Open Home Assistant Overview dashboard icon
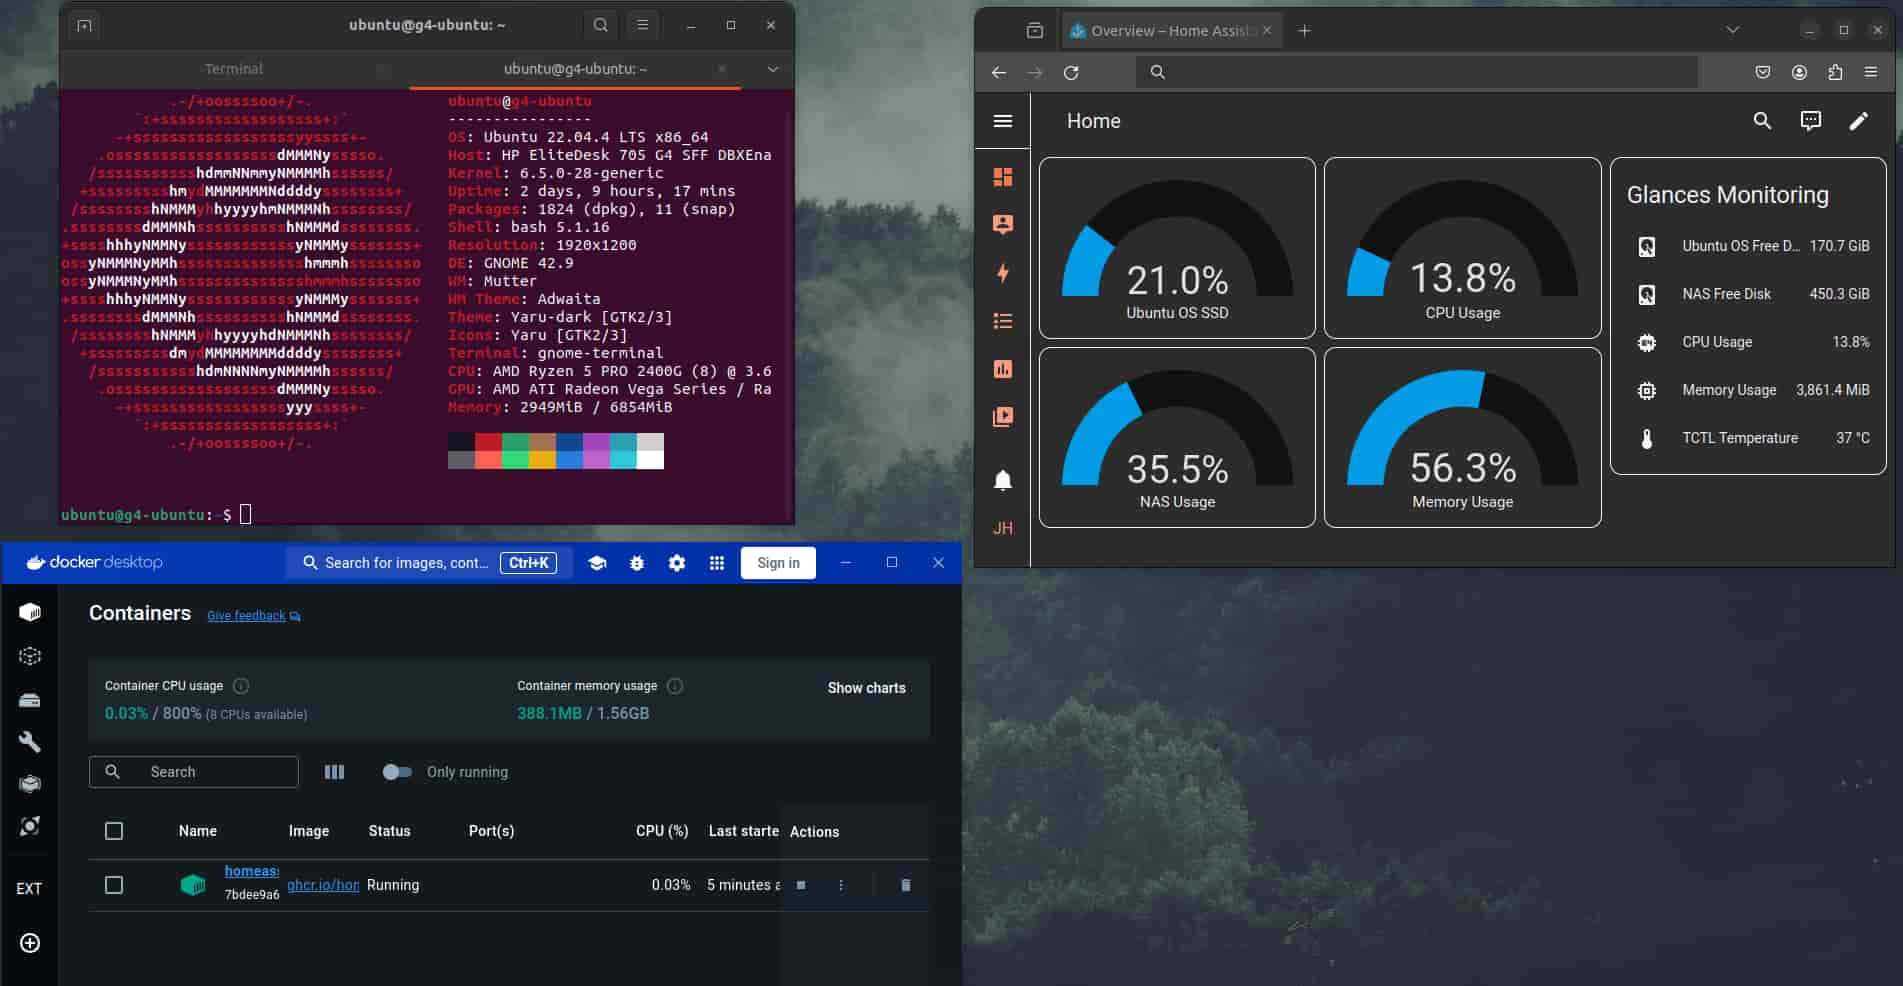Image resolution: width=1903 pixels, height=986 pixels. pos(1003,177)
